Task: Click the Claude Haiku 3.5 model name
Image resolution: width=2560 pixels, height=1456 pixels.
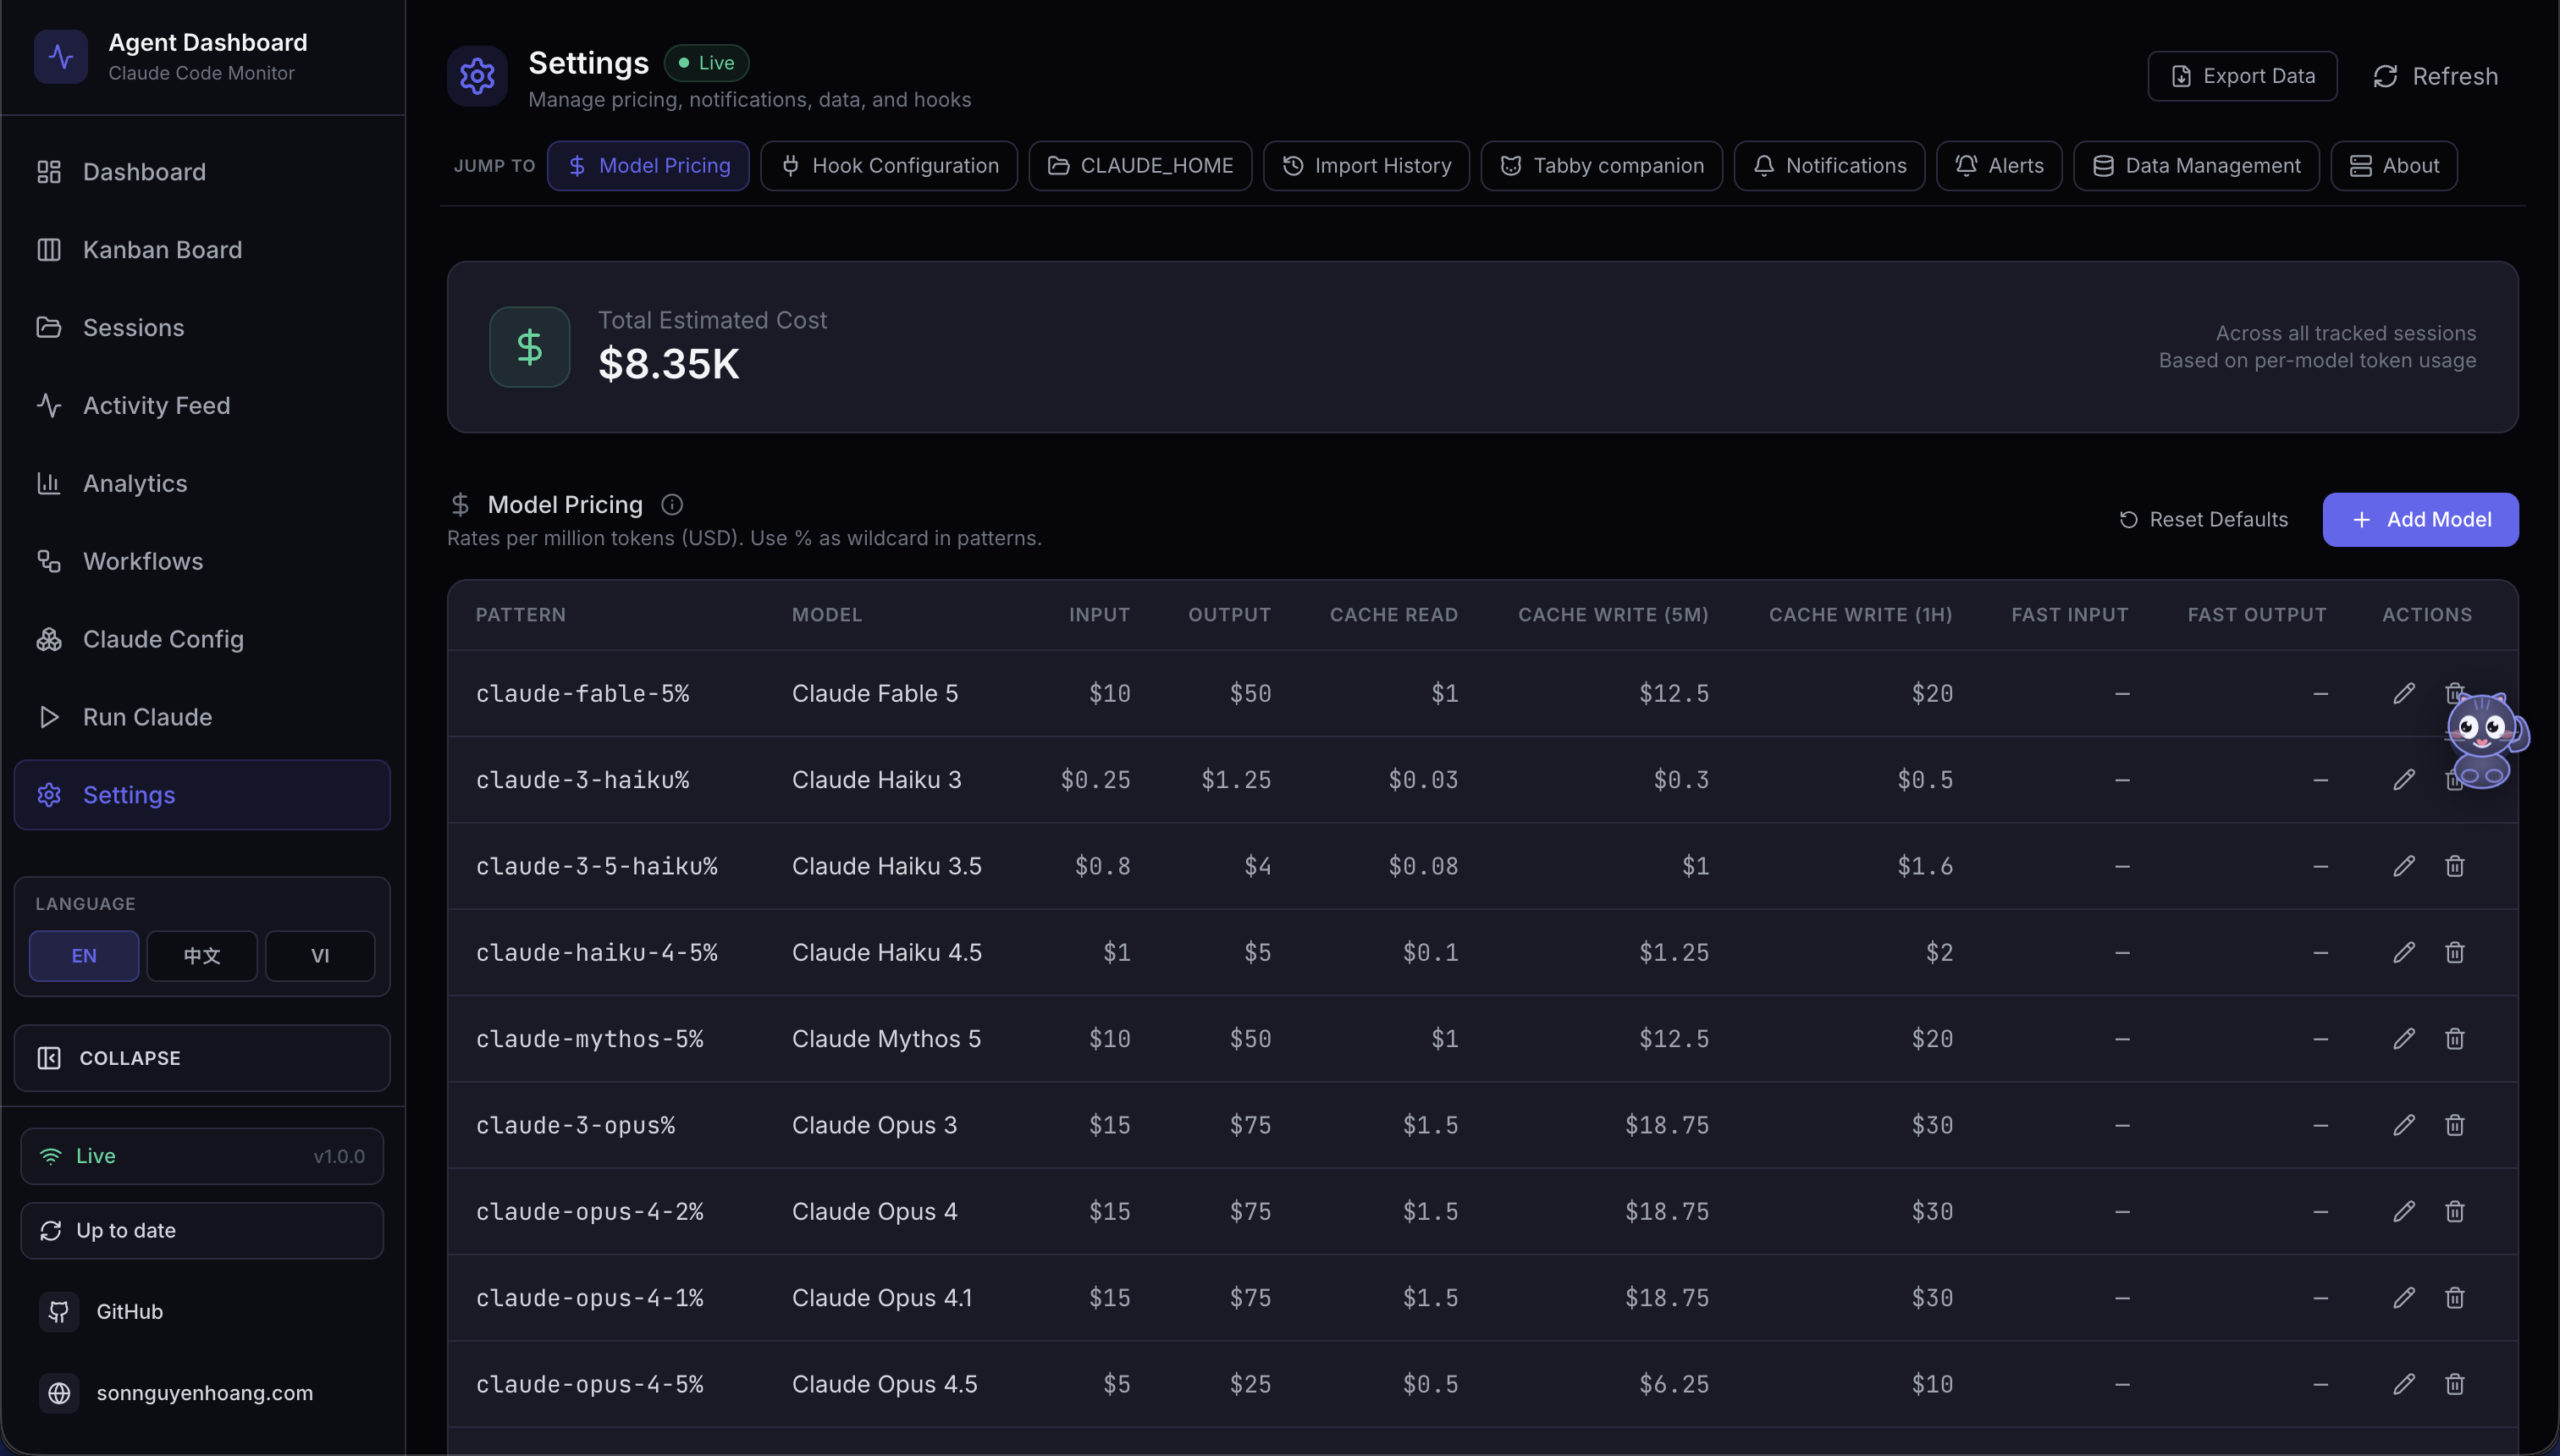Action: click(887, 866)
